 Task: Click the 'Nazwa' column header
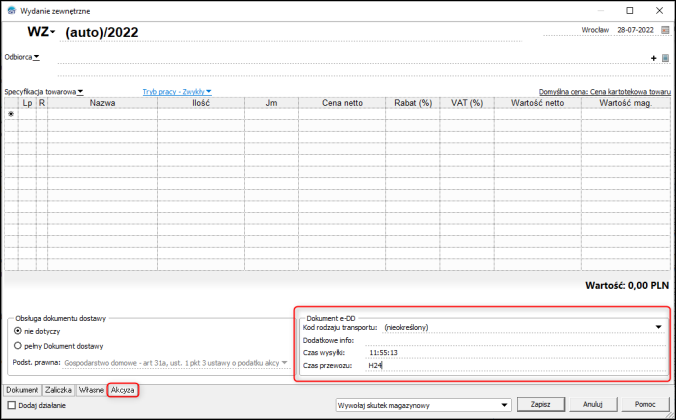pos(102,103)
